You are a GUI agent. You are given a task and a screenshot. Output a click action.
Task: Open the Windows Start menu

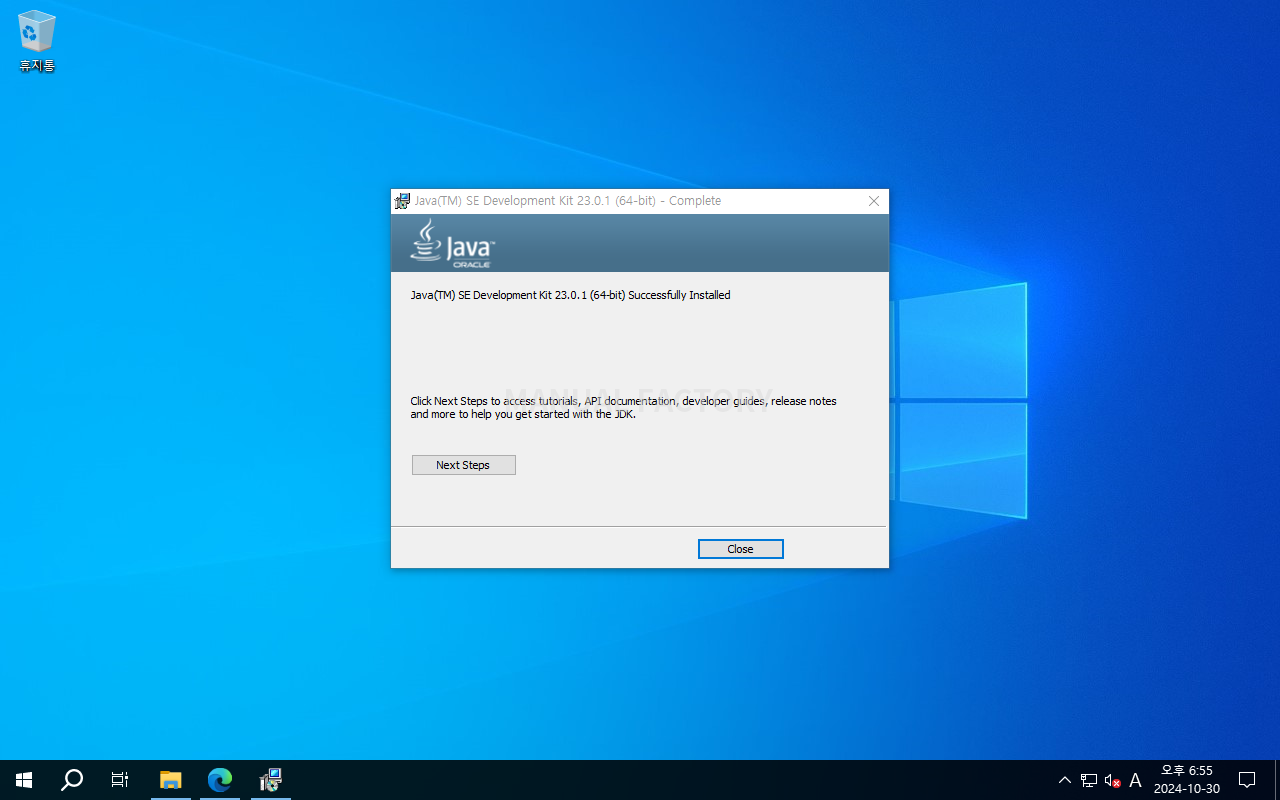click(x=24, y=780)
